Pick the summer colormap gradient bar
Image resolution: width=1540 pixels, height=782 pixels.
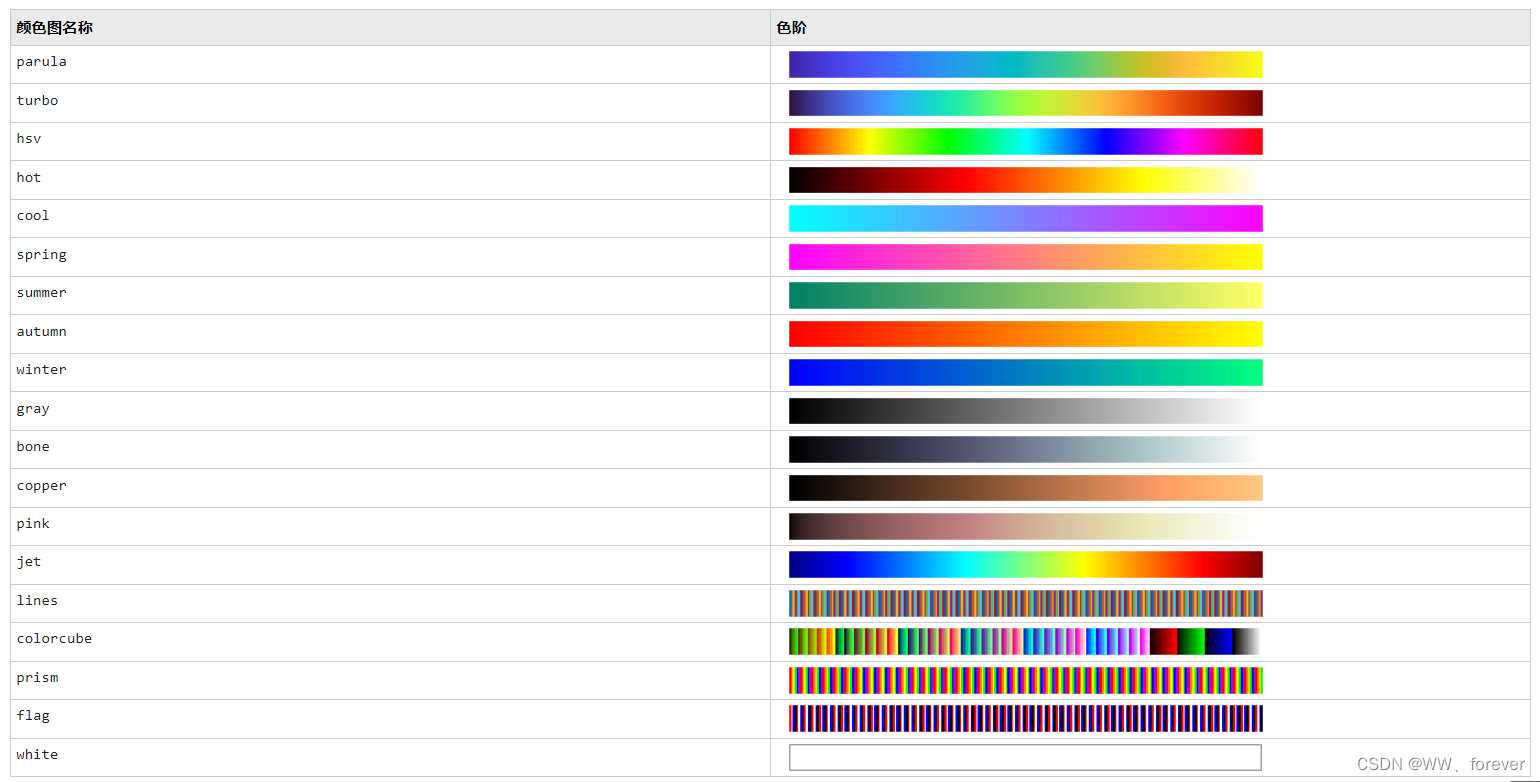point(1025,295)
